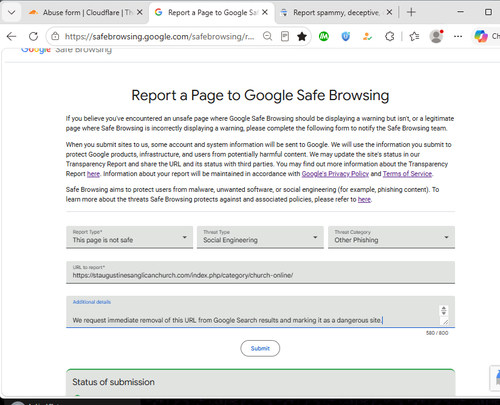Screen dimensions: 500x405
Task: Click the Status of submission heading
Action: [x=113, y=382]
